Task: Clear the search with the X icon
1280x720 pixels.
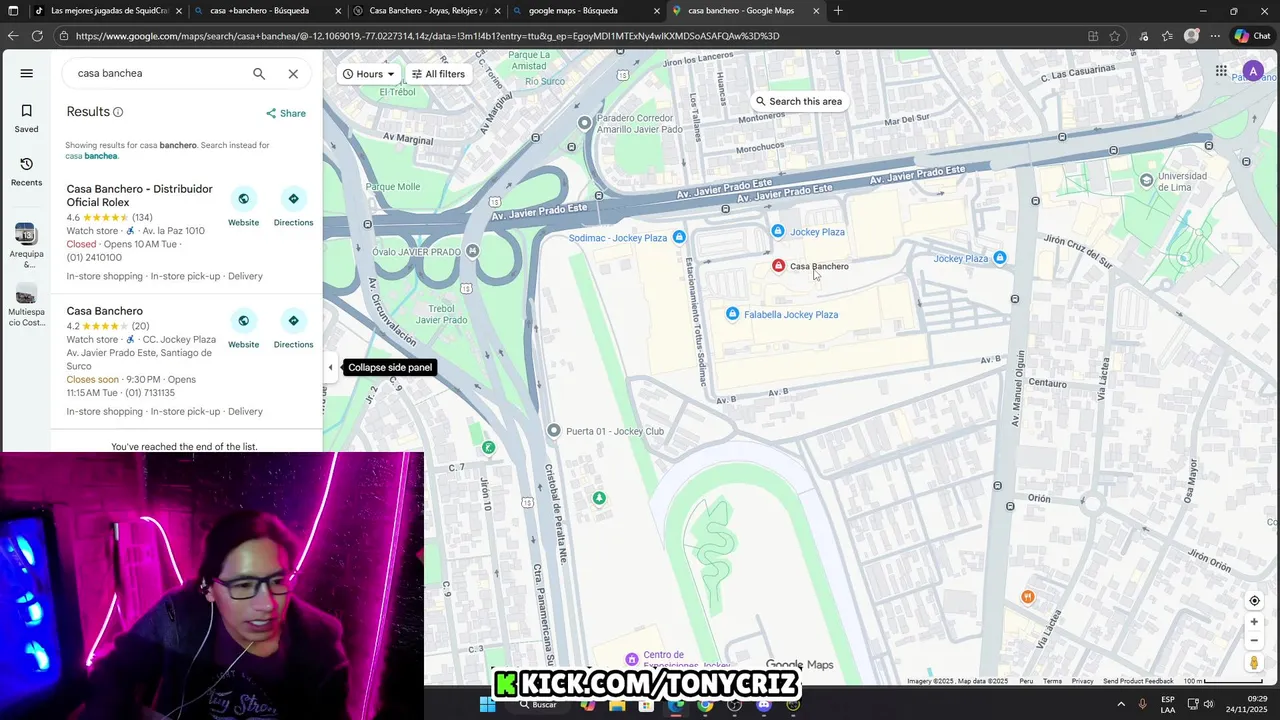Action: [293, 73]
